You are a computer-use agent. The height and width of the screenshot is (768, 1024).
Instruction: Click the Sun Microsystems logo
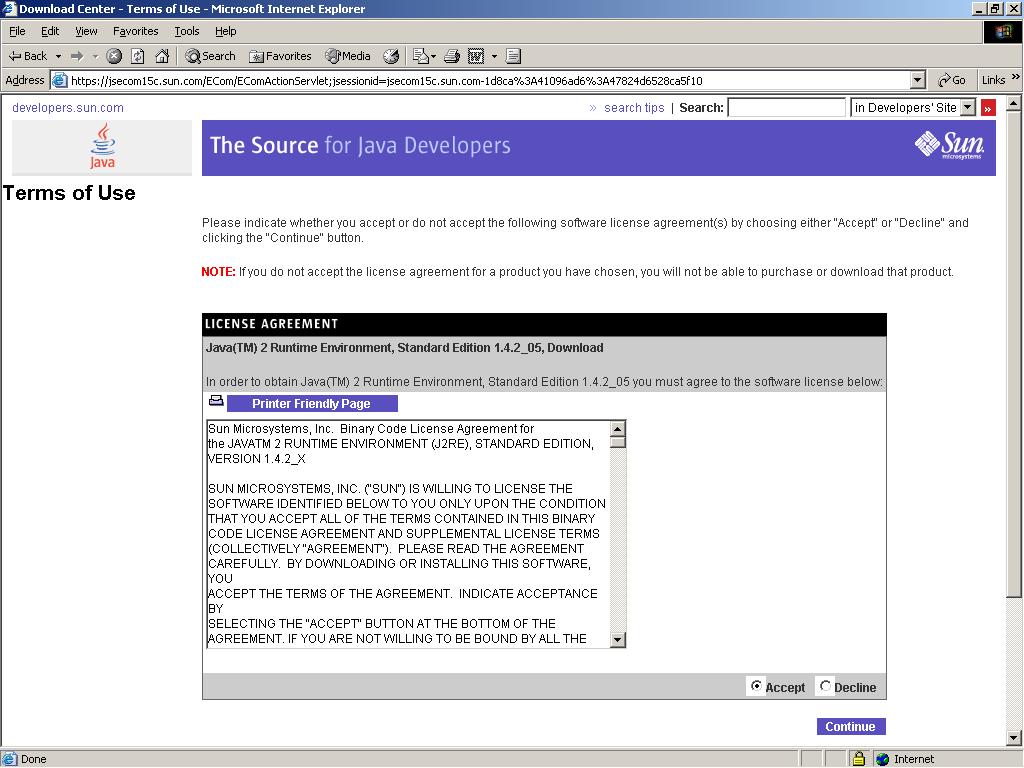949,145
